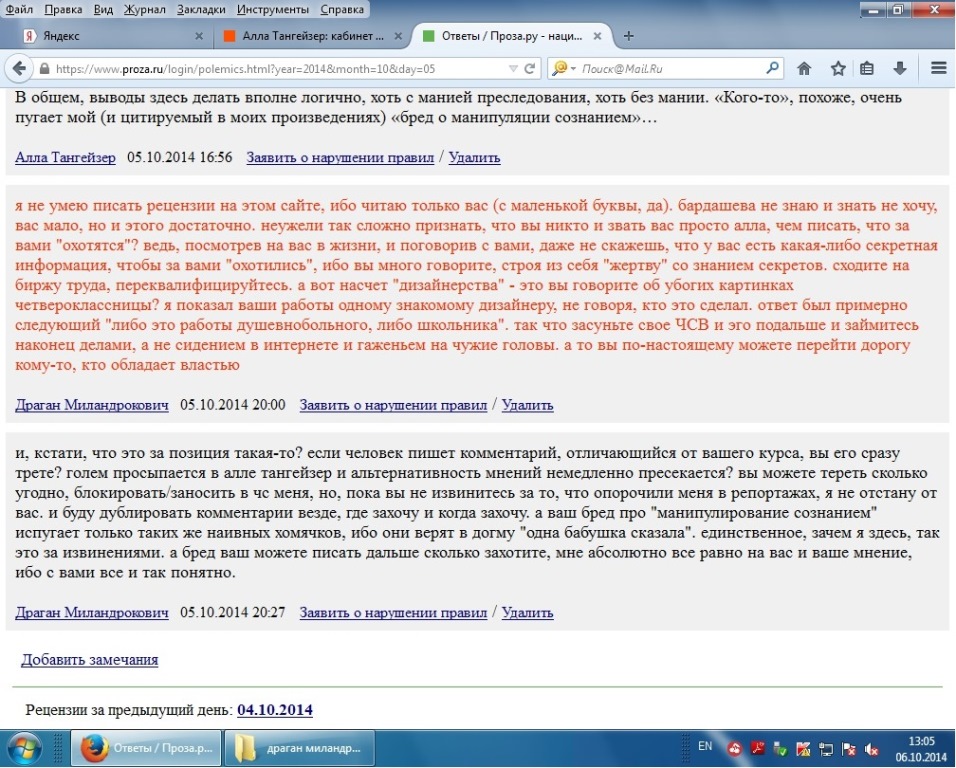Click the 05.10.2014 20:00 timestamp

(233, 405)
